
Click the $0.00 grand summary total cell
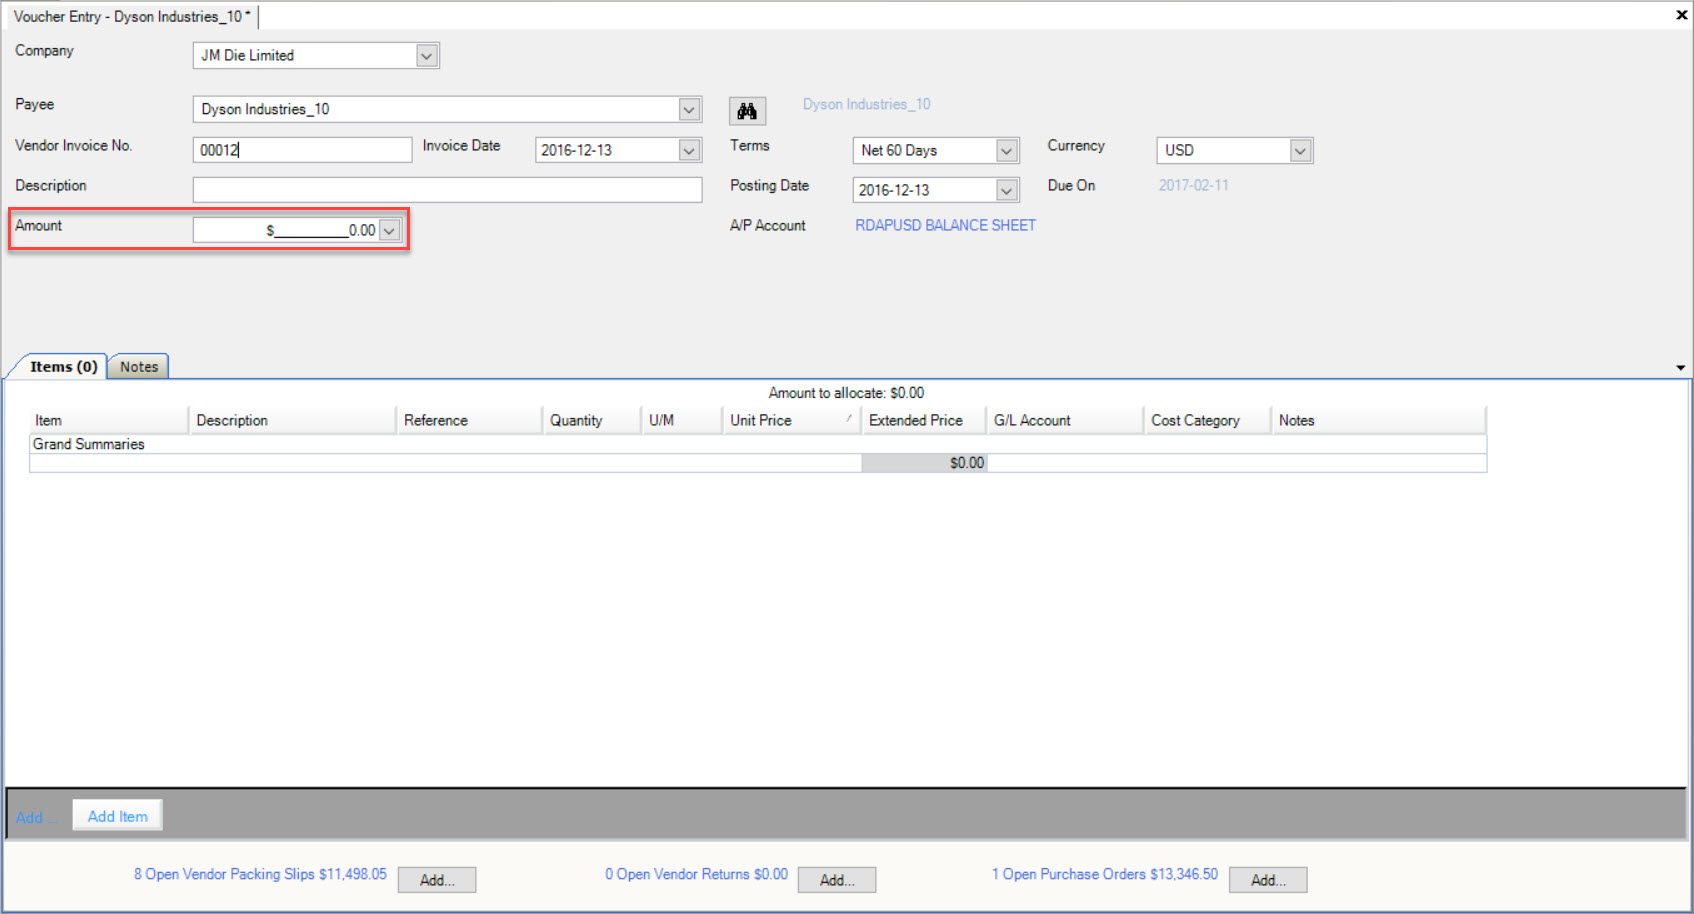coord(924,463)
